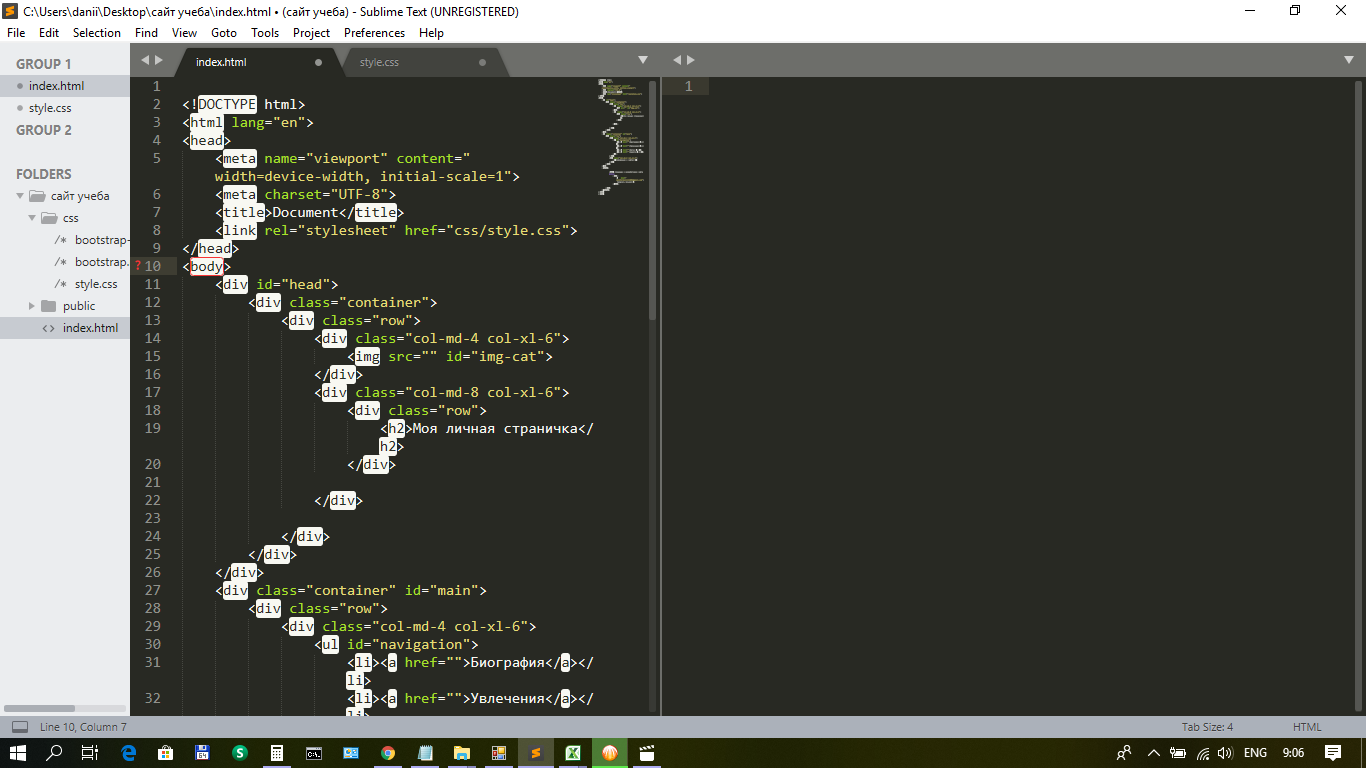This screenshot has width=1366, height=768.
Task: Click the dot beside index.html in GROUP 1
Action: 20,86
